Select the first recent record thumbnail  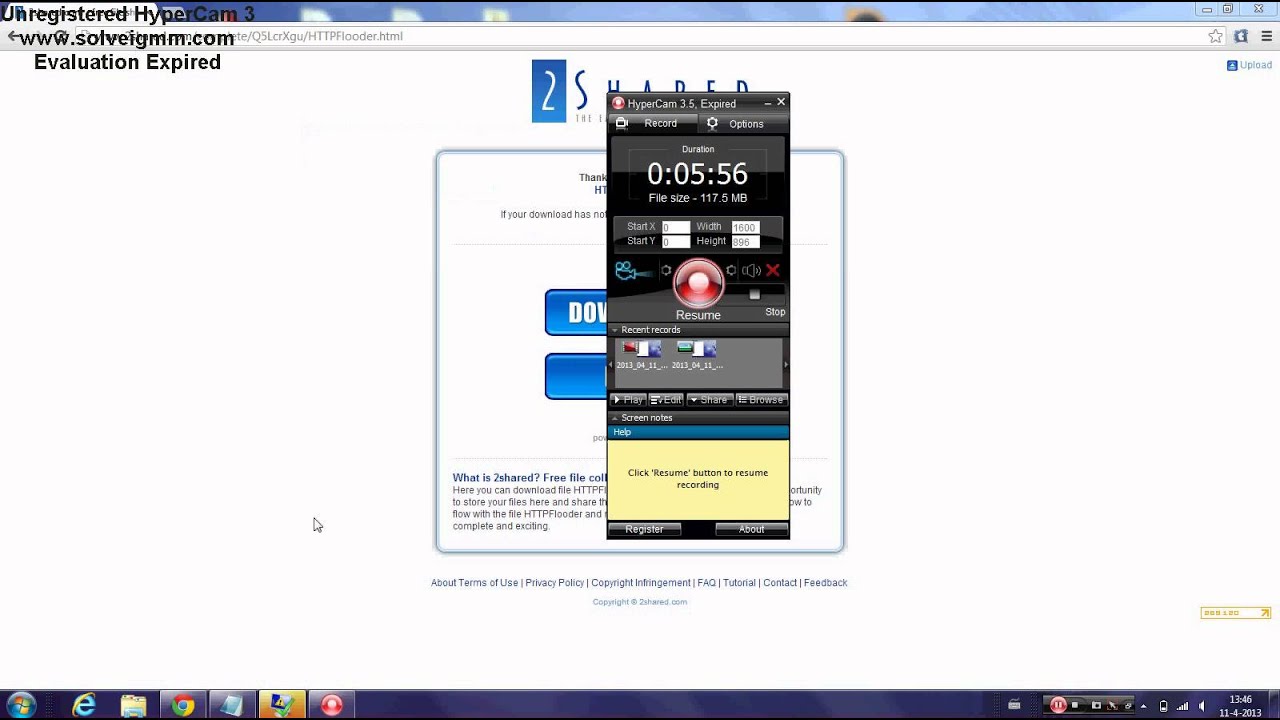[641, 349]
